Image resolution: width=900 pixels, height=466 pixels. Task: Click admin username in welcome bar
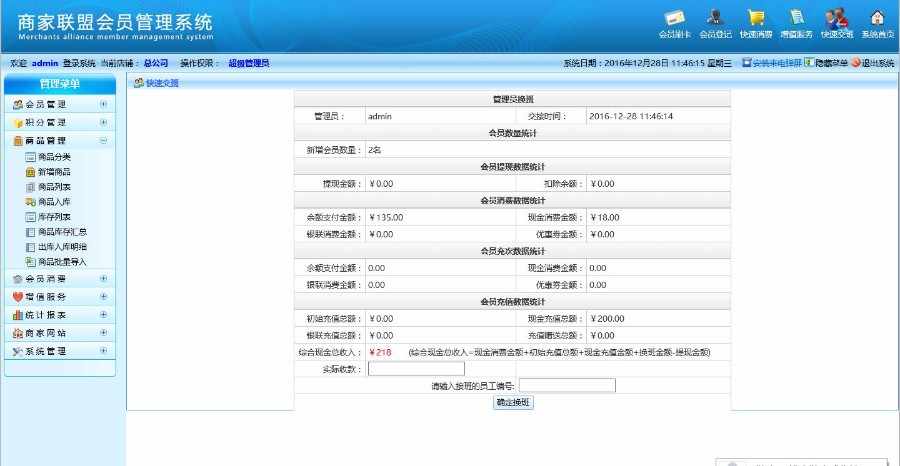tap(45, 63)
